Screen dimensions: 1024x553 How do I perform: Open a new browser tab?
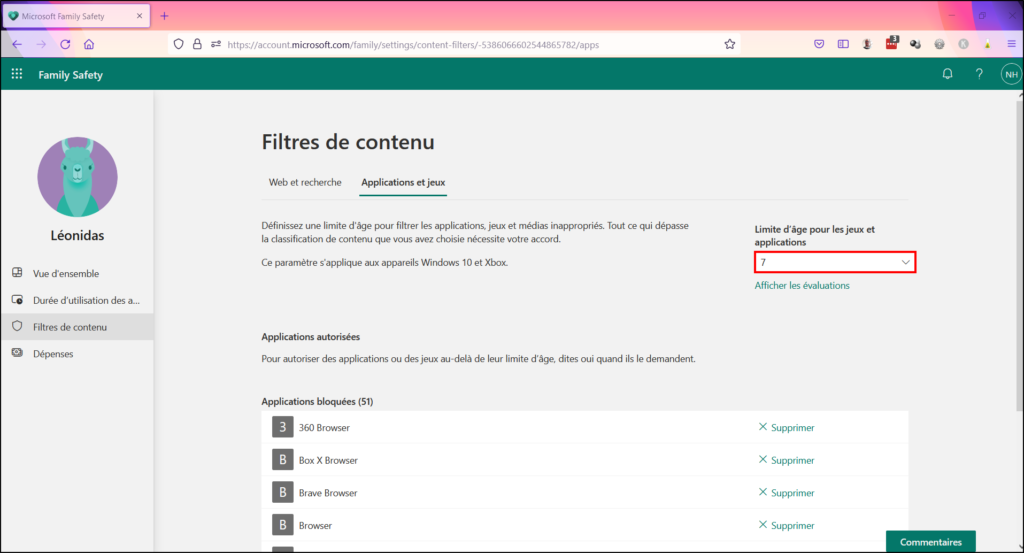pos(165,16)
